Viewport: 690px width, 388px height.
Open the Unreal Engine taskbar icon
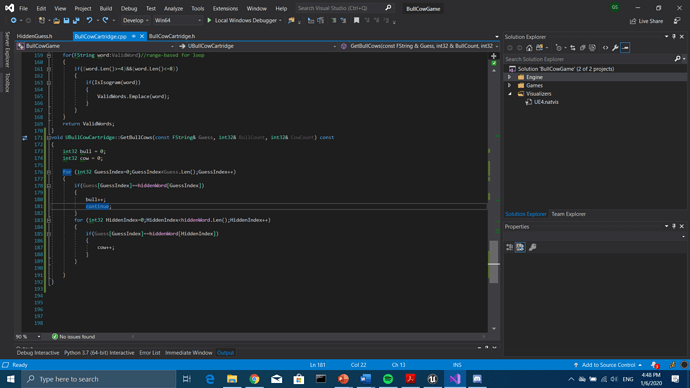click(x=433, y=379)
